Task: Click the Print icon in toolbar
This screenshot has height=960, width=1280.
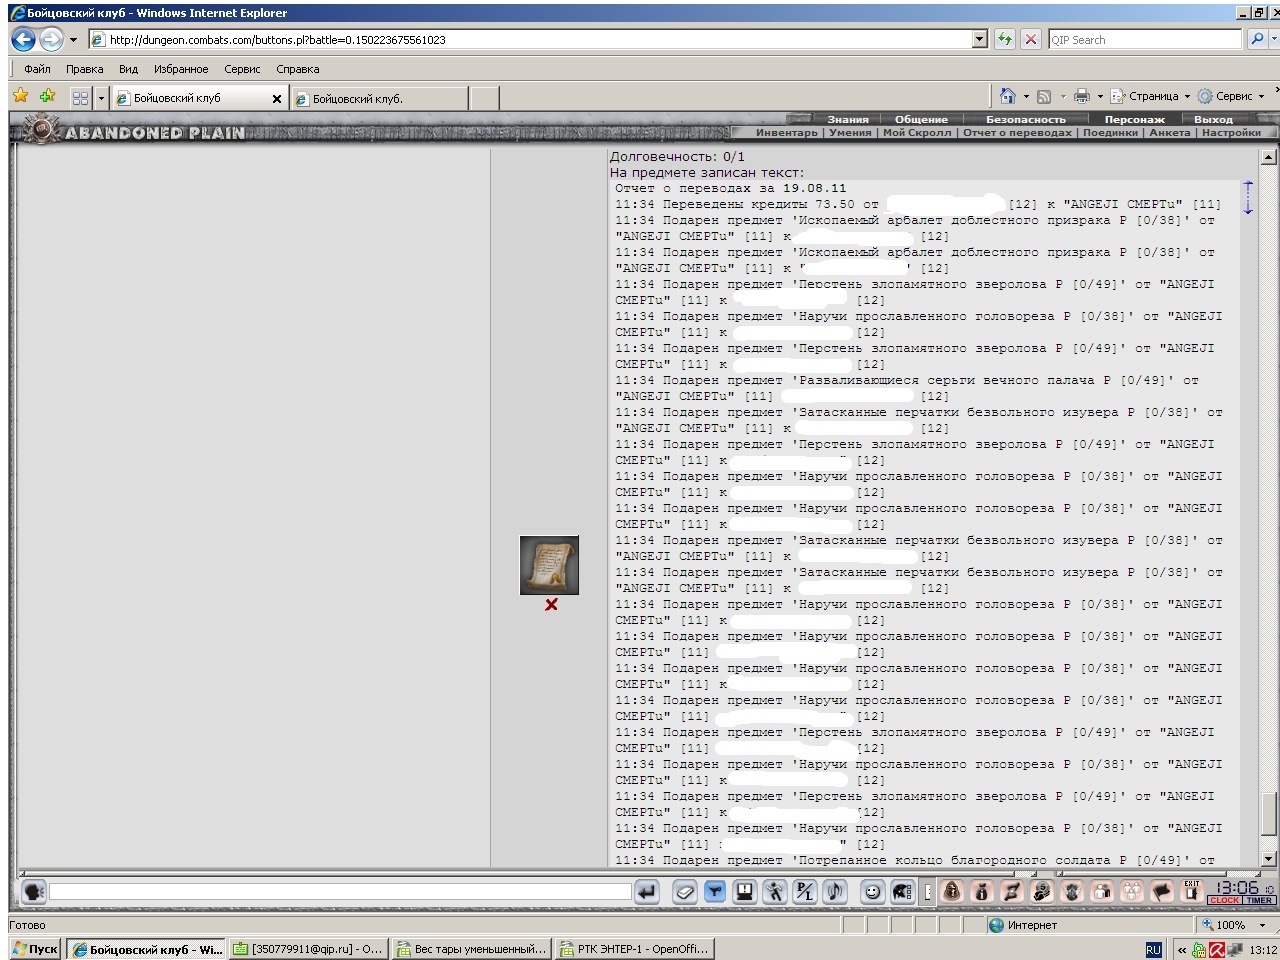Action: (1082, 96)
